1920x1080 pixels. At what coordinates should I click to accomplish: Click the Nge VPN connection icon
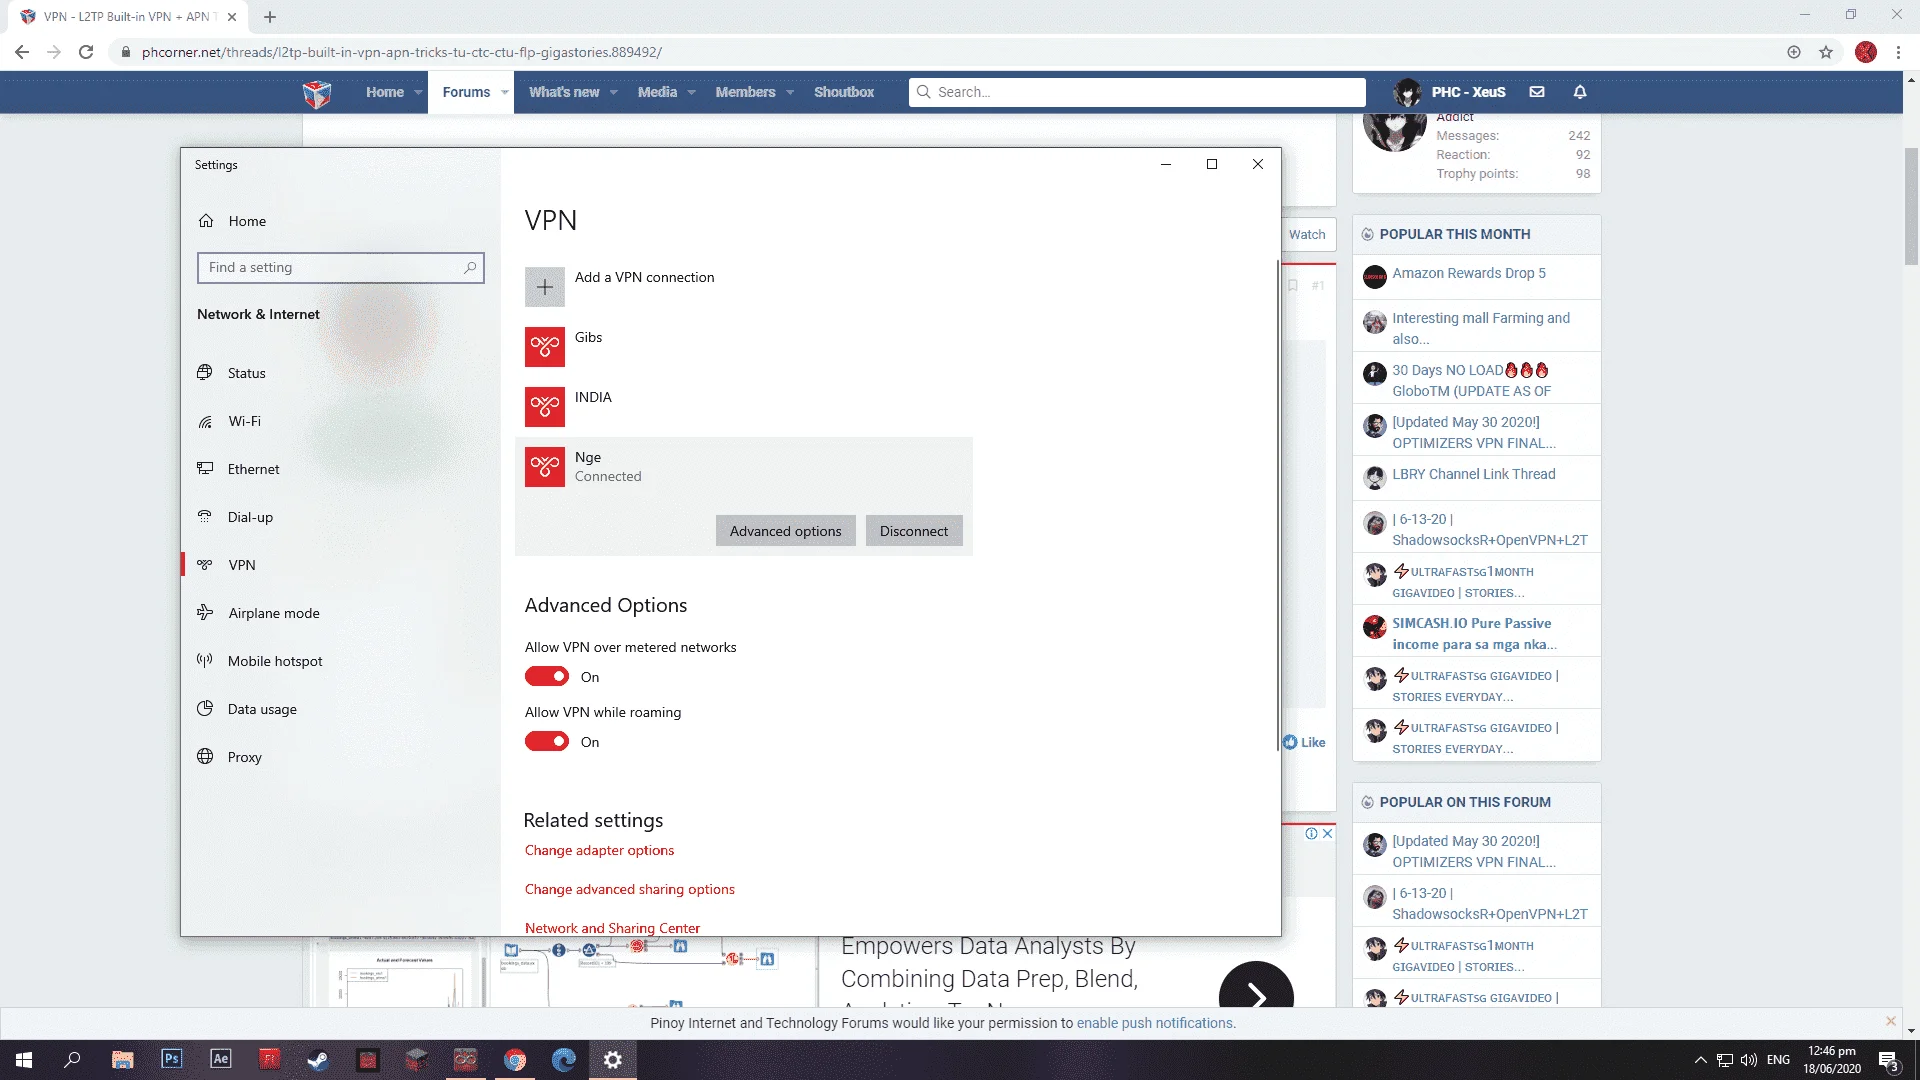[x=544, y=467]
